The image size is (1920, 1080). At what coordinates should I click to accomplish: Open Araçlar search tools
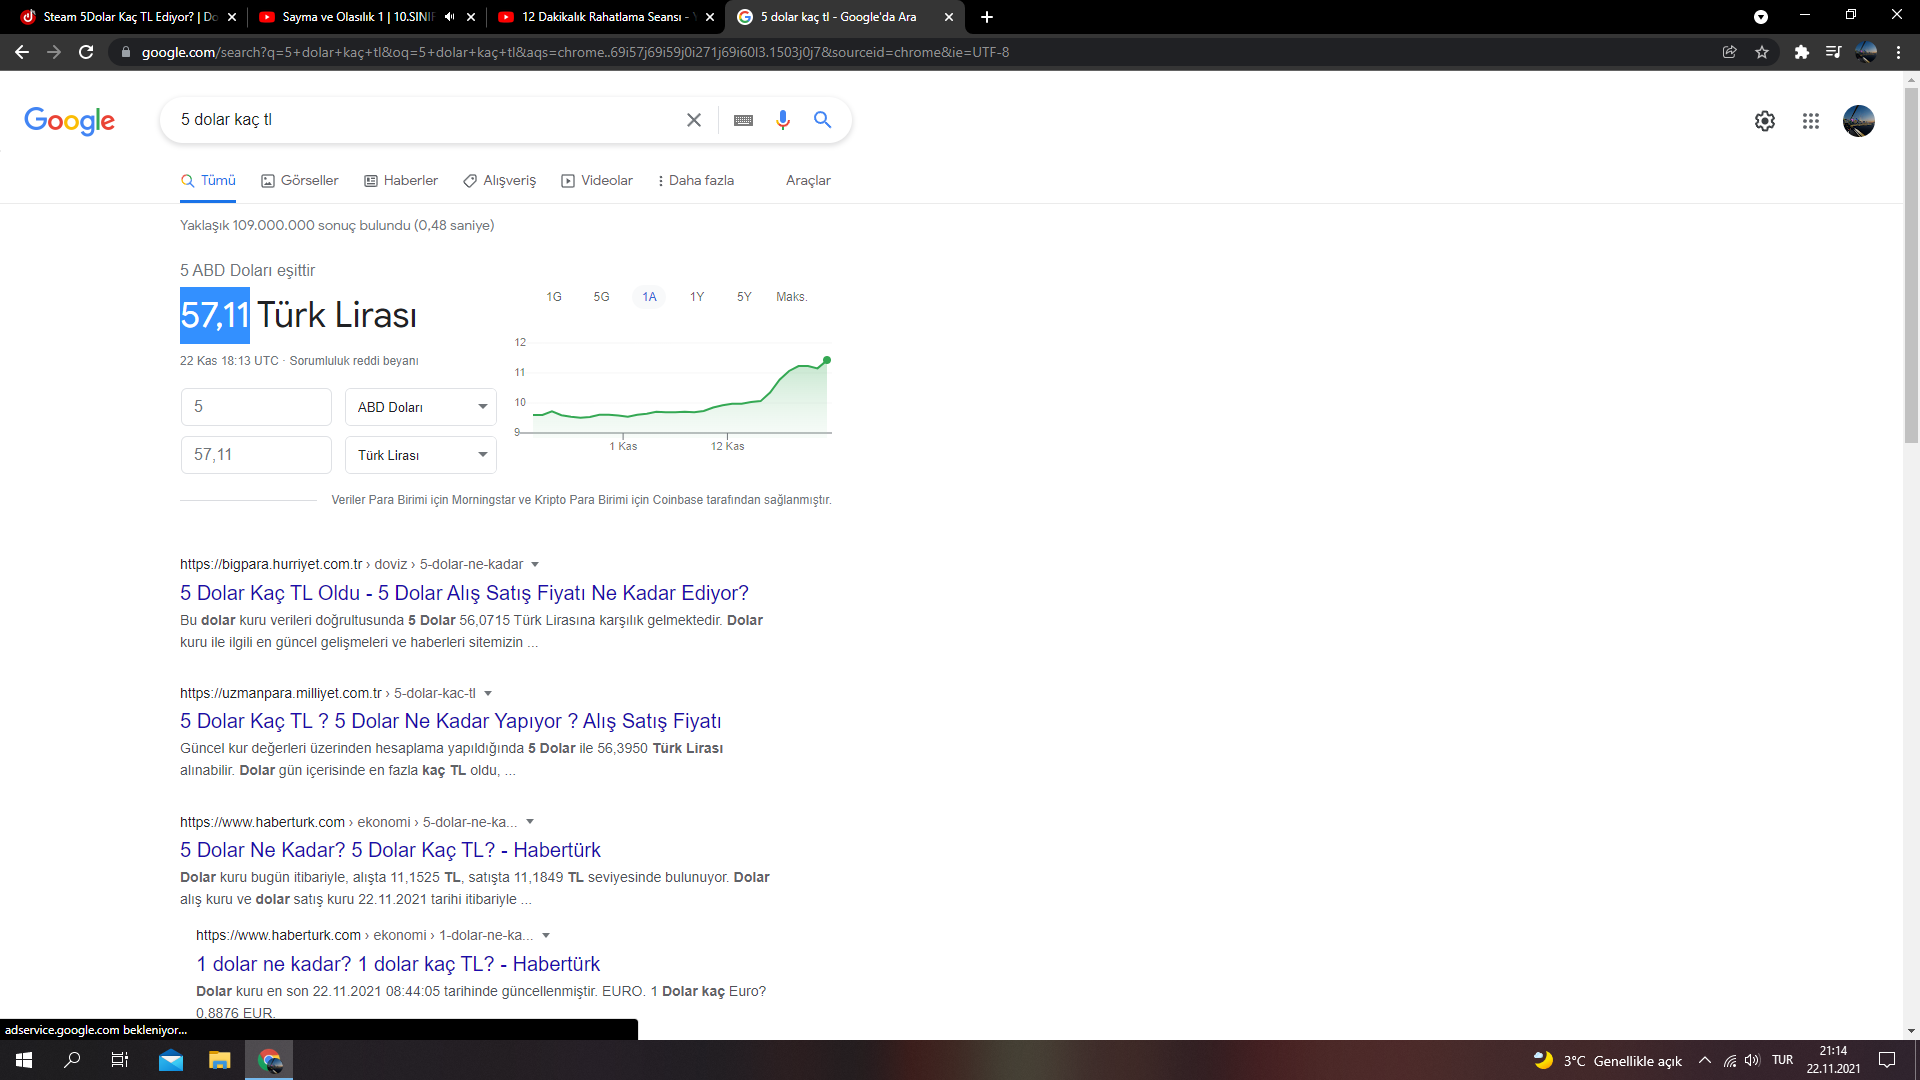point(808,181)
